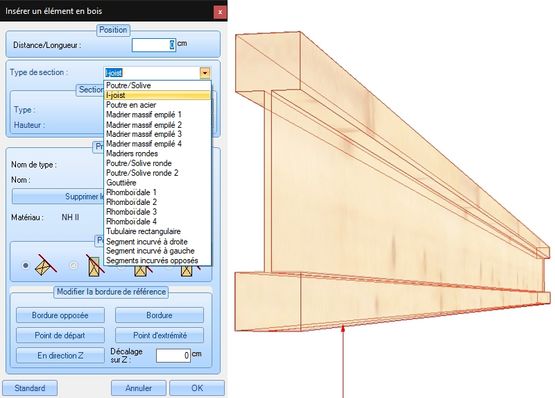
Task: Pick 'Poutre en acier' option
Action: click(x=158, y=105)
